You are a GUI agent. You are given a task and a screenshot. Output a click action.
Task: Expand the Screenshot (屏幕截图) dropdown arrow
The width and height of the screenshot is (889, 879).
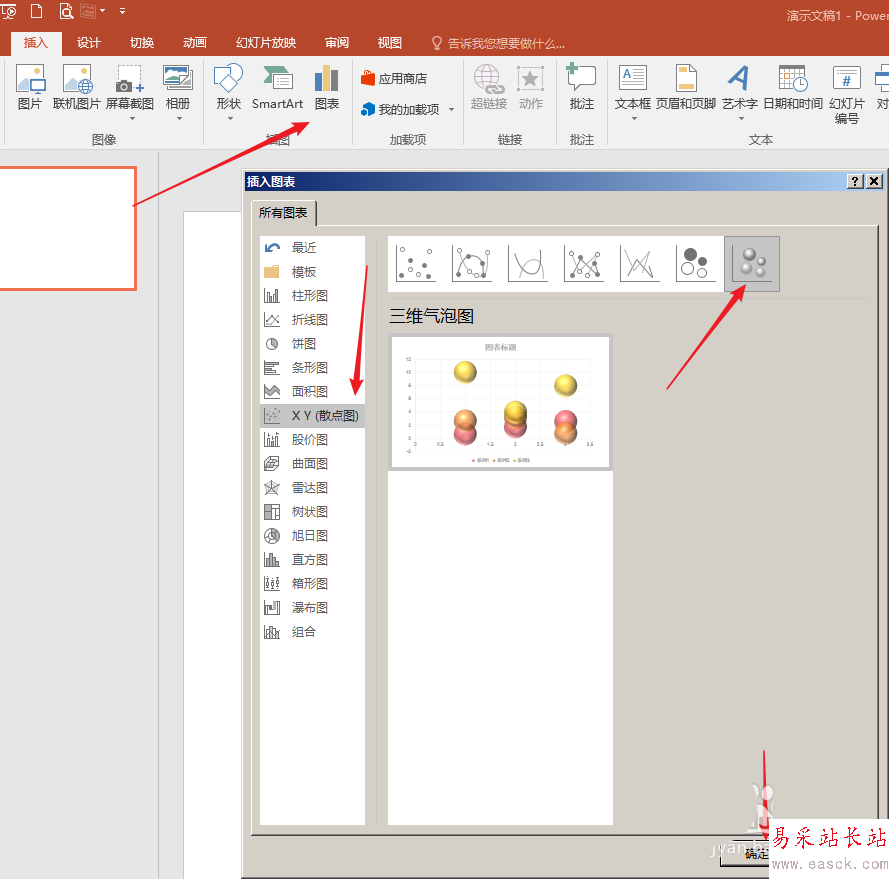coord(132,119)
